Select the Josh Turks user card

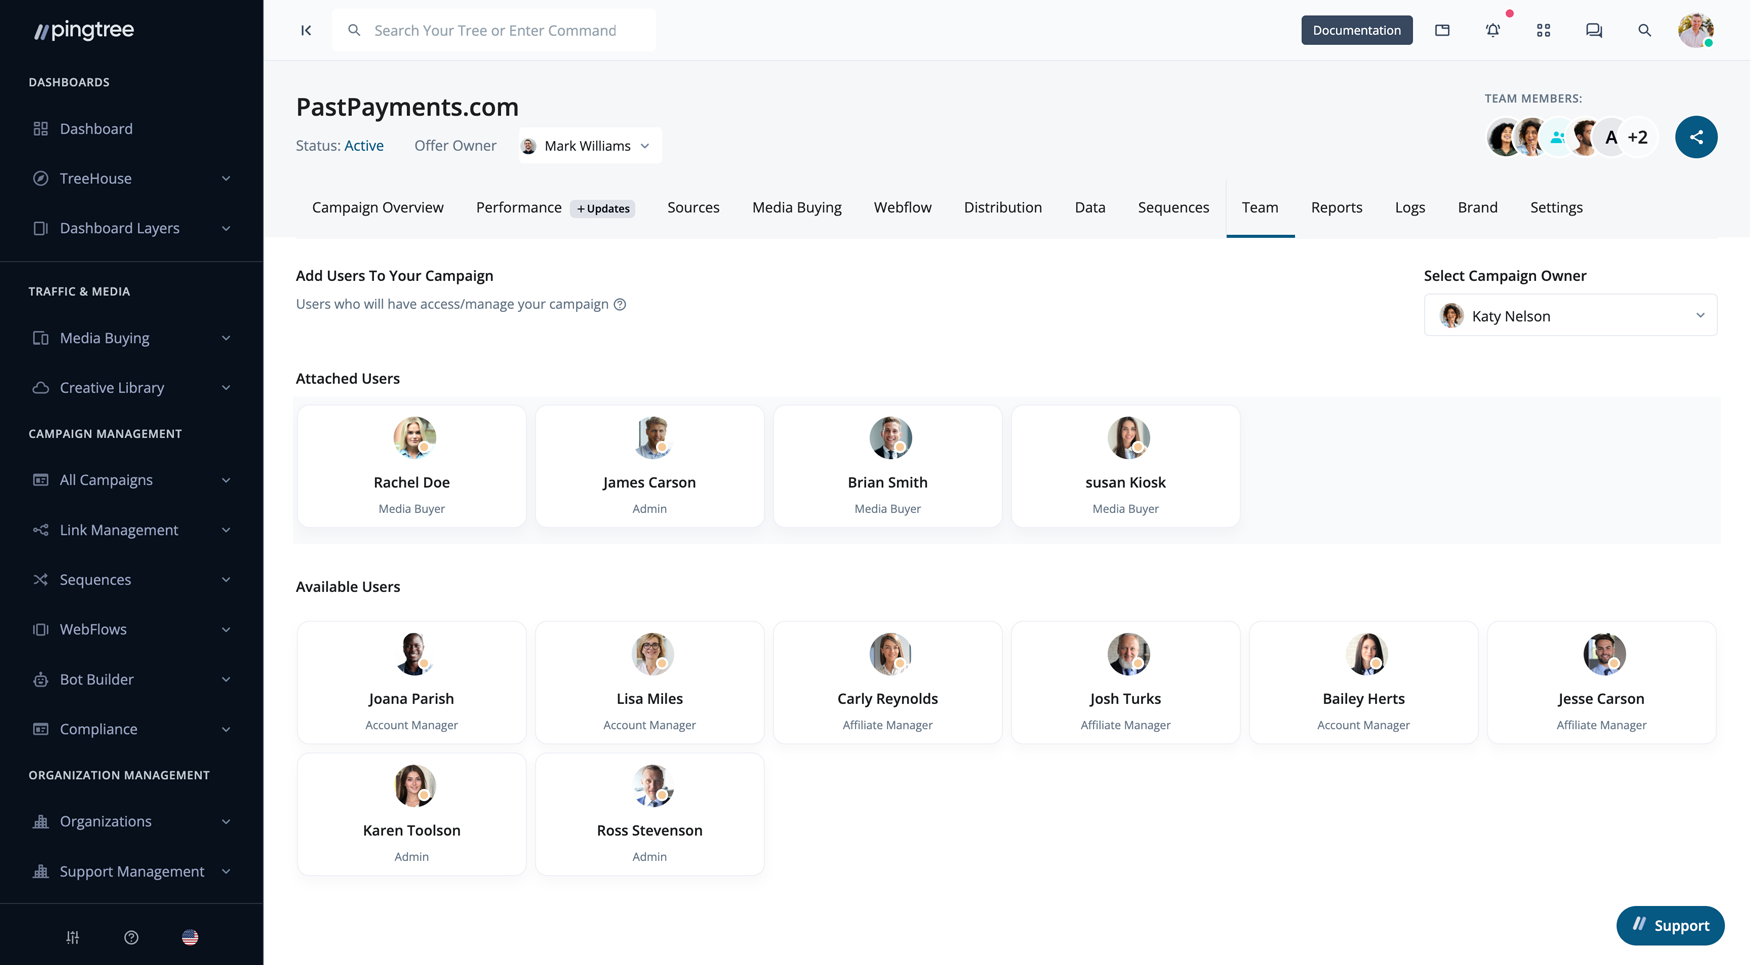pyautogui.click(x=1125, y=682)
